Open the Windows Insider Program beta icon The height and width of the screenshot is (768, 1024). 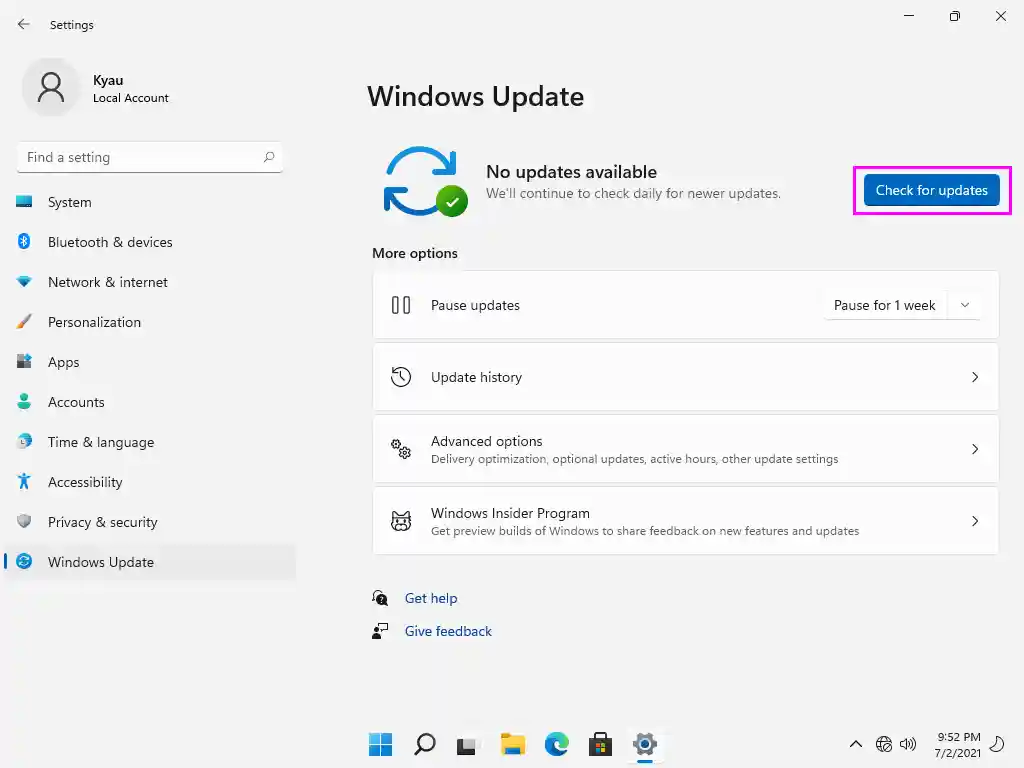point(401,521)
